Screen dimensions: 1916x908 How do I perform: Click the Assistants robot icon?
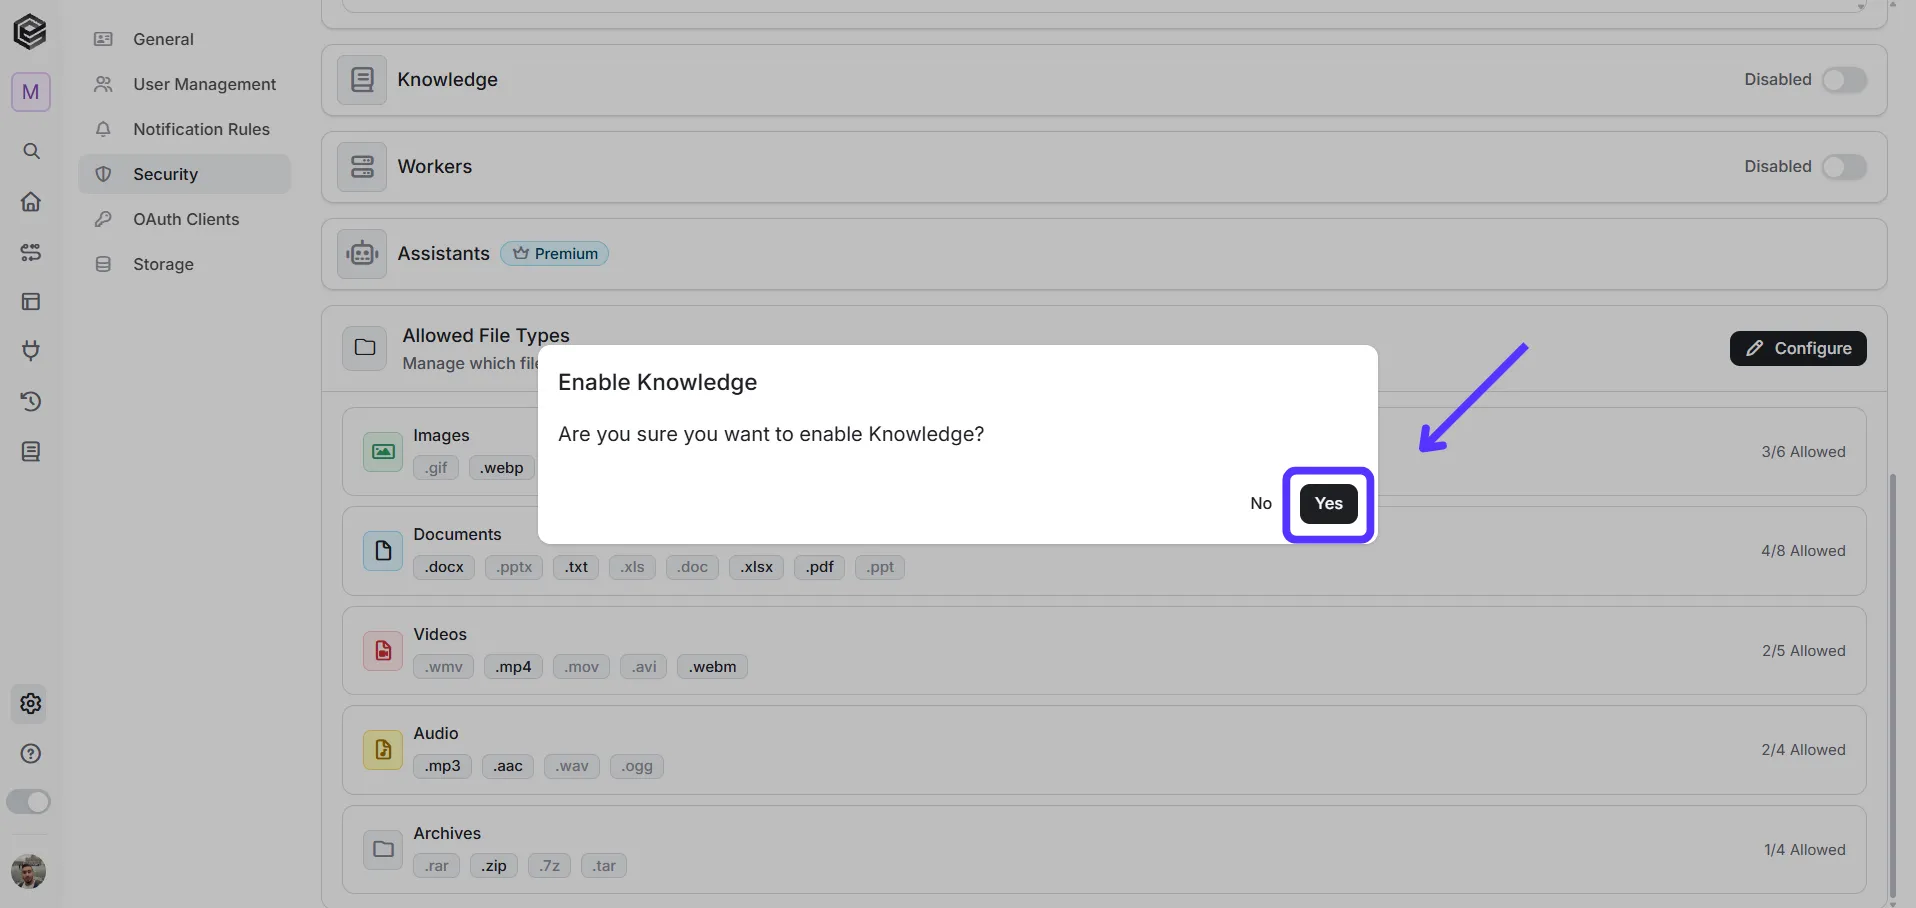point(362,254)
